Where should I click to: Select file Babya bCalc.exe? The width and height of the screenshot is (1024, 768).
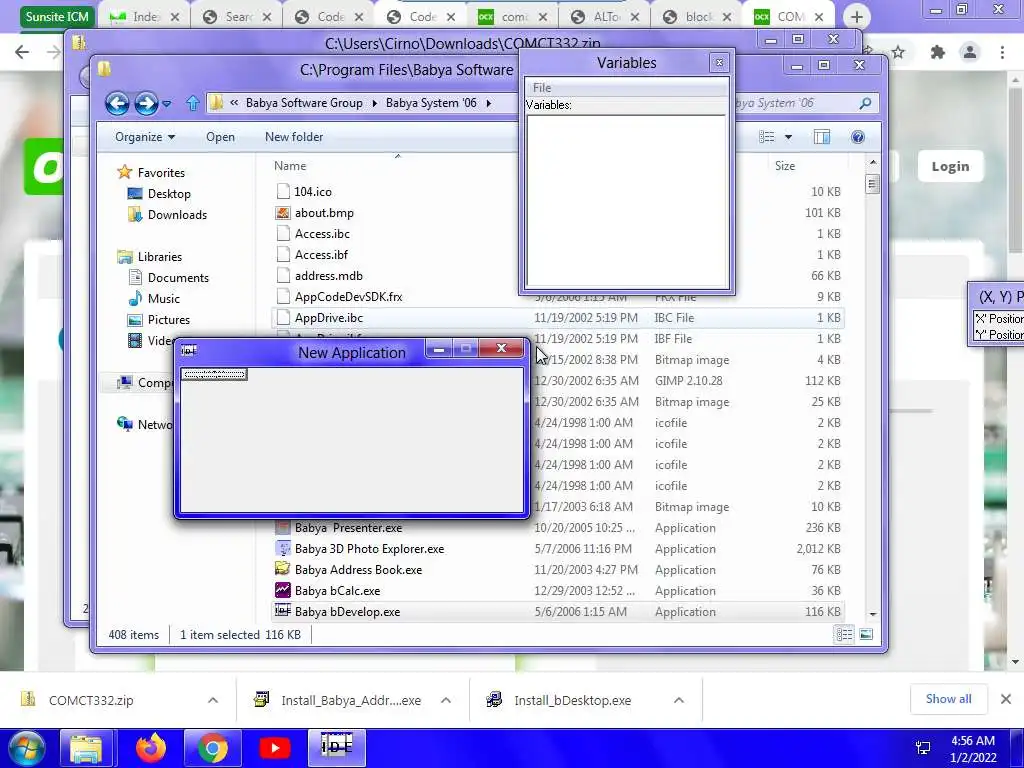tap(337, 591)
